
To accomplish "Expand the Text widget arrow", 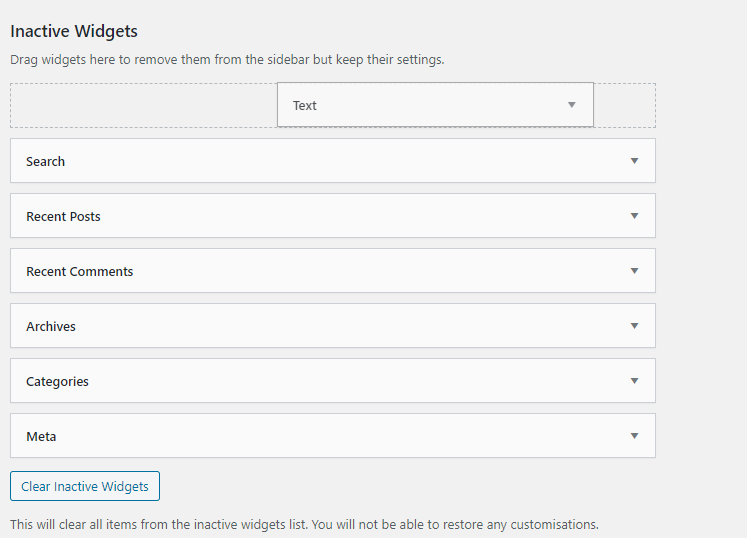I will [x=572, y=105].
